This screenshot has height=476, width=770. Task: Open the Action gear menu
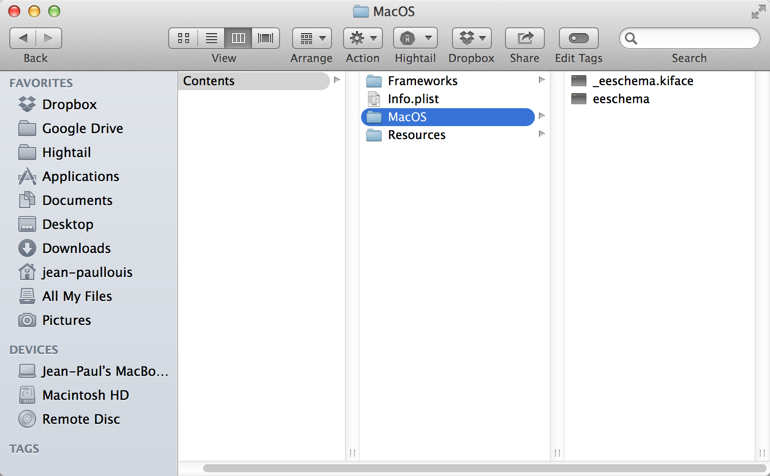(363, 38)
